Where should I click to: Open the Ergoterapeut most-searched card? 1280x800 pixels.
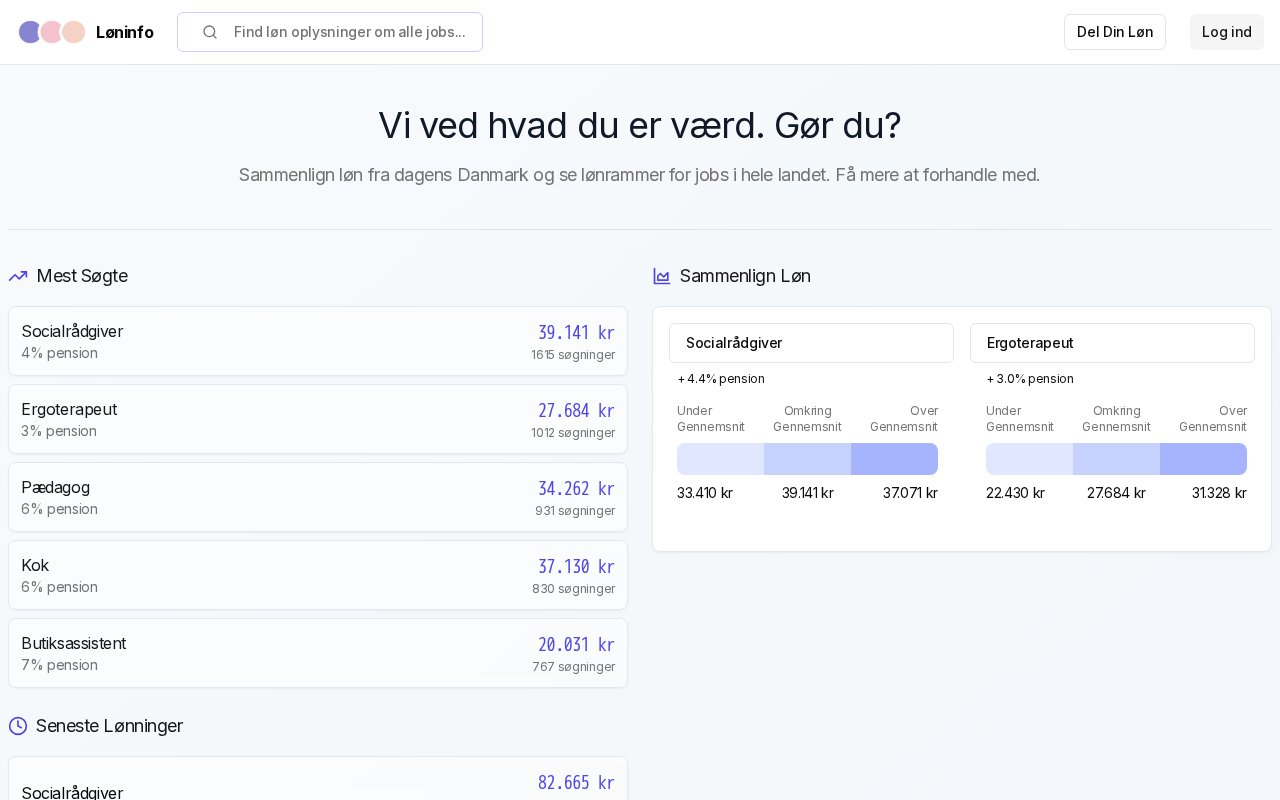(318, 419)
